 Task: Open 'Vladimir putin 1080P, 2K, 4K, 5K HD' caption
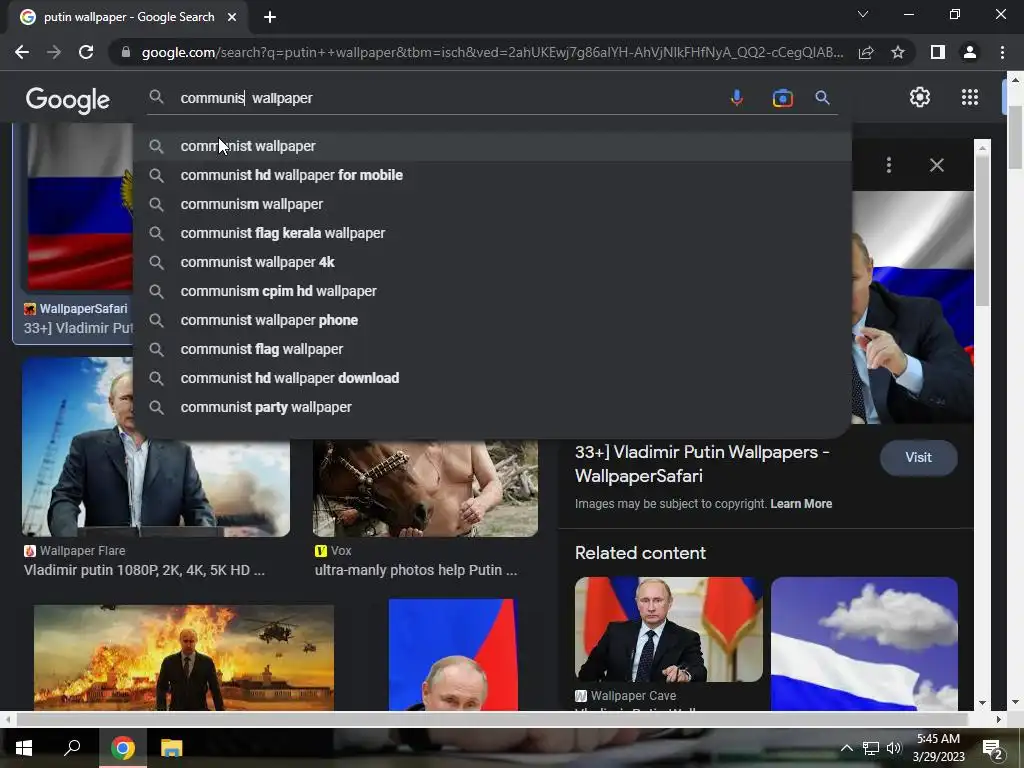click(144, 570)
